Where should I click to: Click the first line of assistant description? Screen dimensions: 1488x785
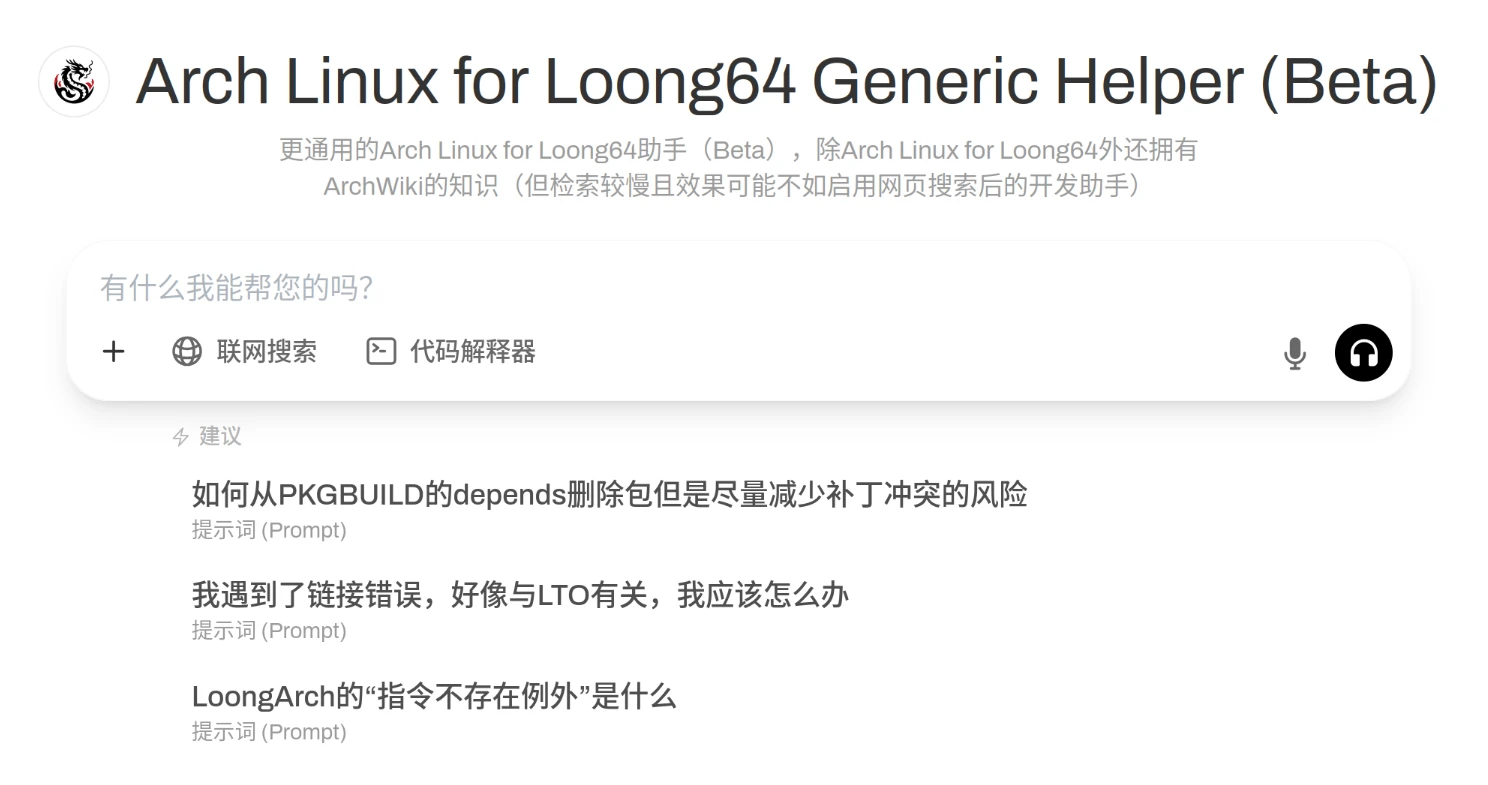(738, 150)
